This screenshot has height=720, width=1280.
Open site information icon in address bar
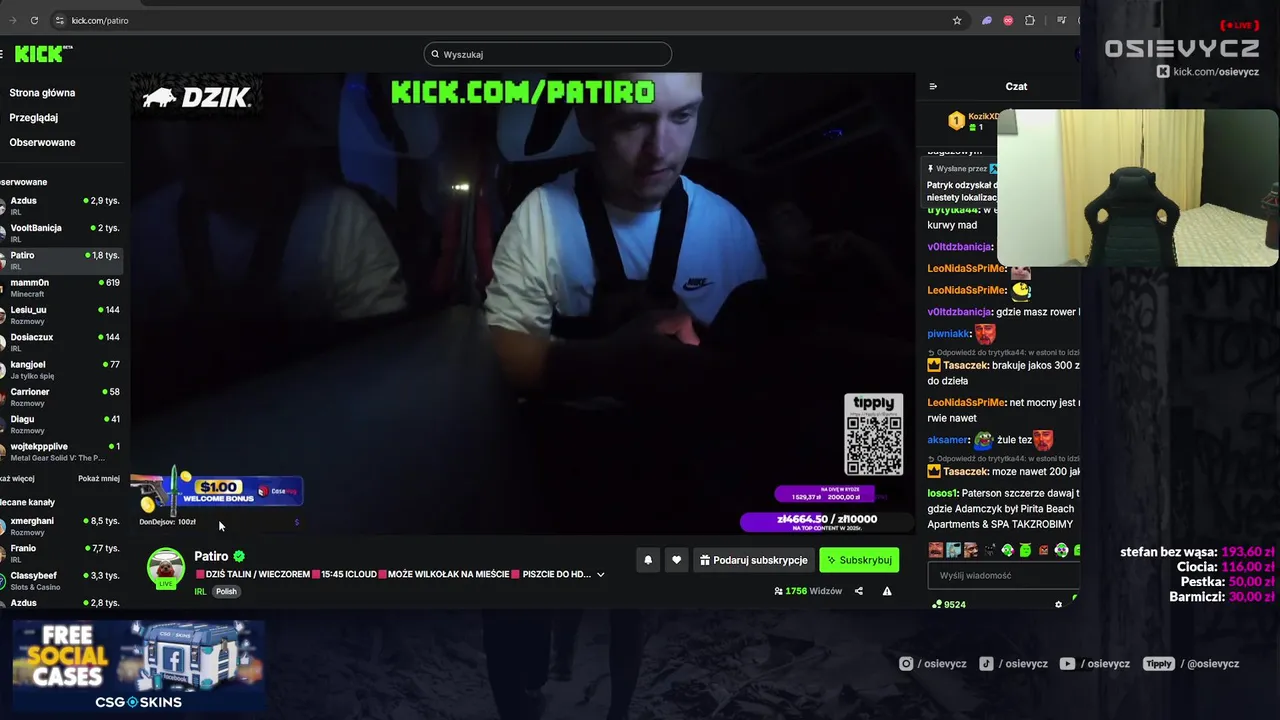coord(60,20)
